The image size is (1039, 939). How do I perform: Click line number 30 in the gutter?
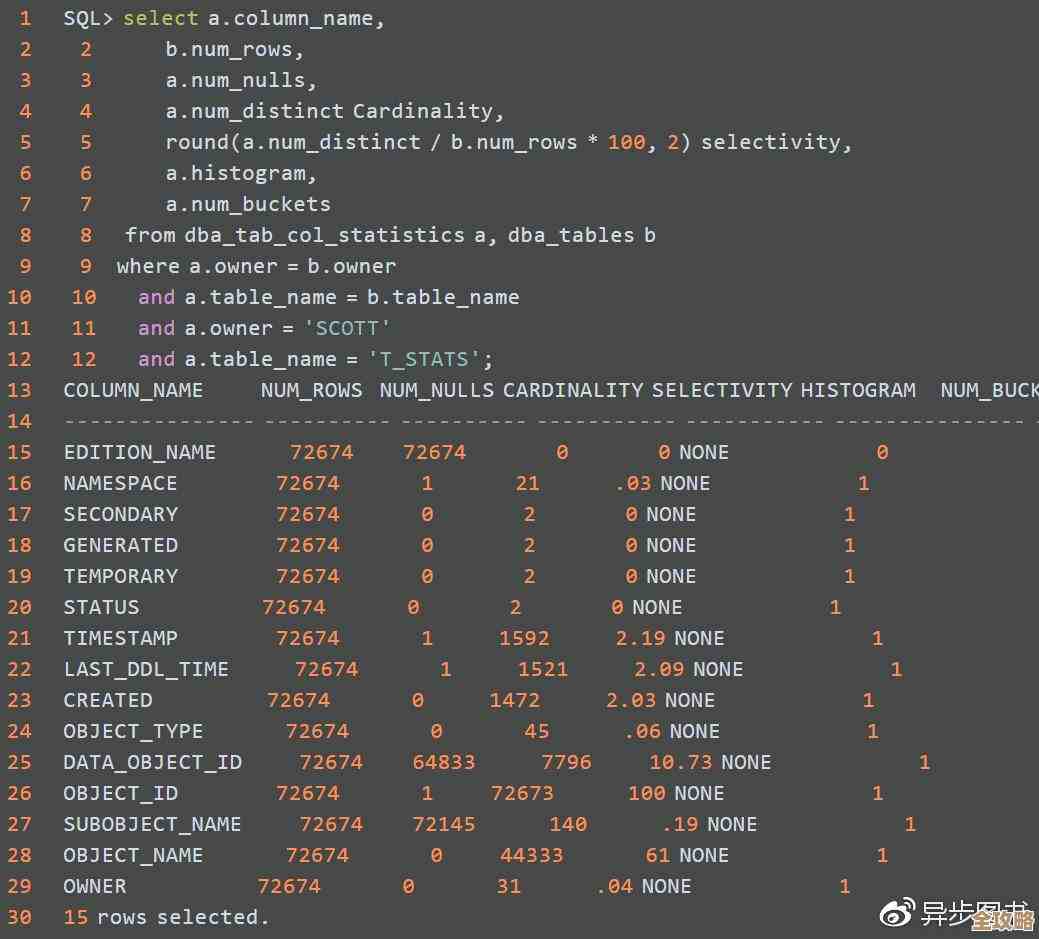(x=20, y=917)
